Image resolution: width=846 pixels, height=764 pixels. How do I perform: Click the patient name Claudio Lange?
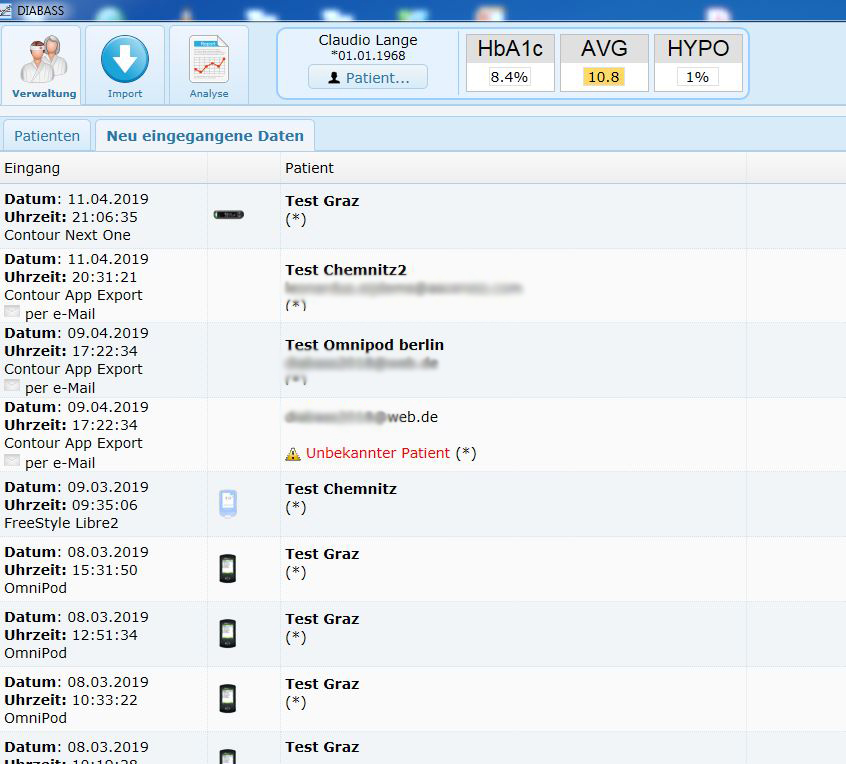click(368, 40)
